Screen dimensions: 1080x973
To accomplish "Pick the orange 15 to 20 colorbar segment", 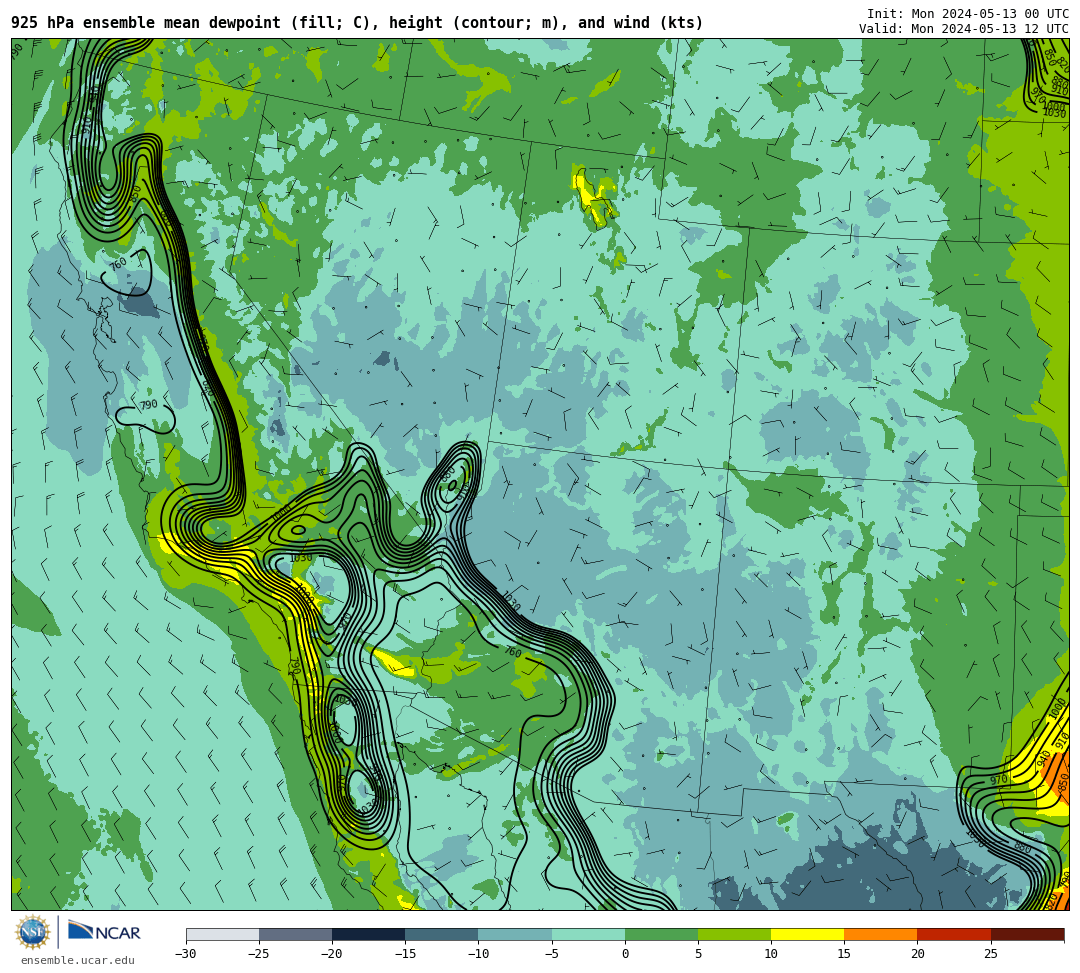I will [881, 934].
